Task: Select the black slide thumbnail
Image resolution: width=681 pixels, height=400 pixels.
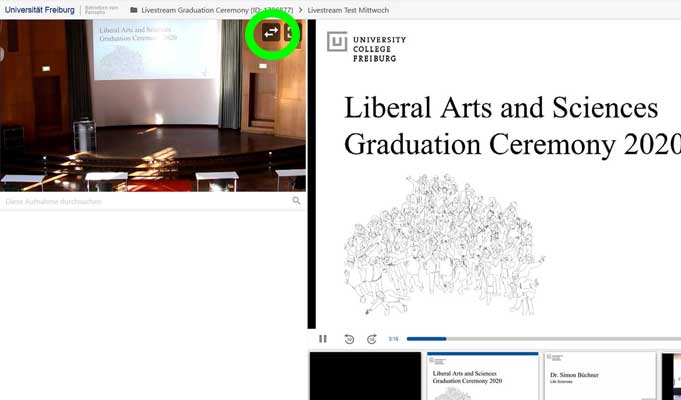Action: coord(365,376)
